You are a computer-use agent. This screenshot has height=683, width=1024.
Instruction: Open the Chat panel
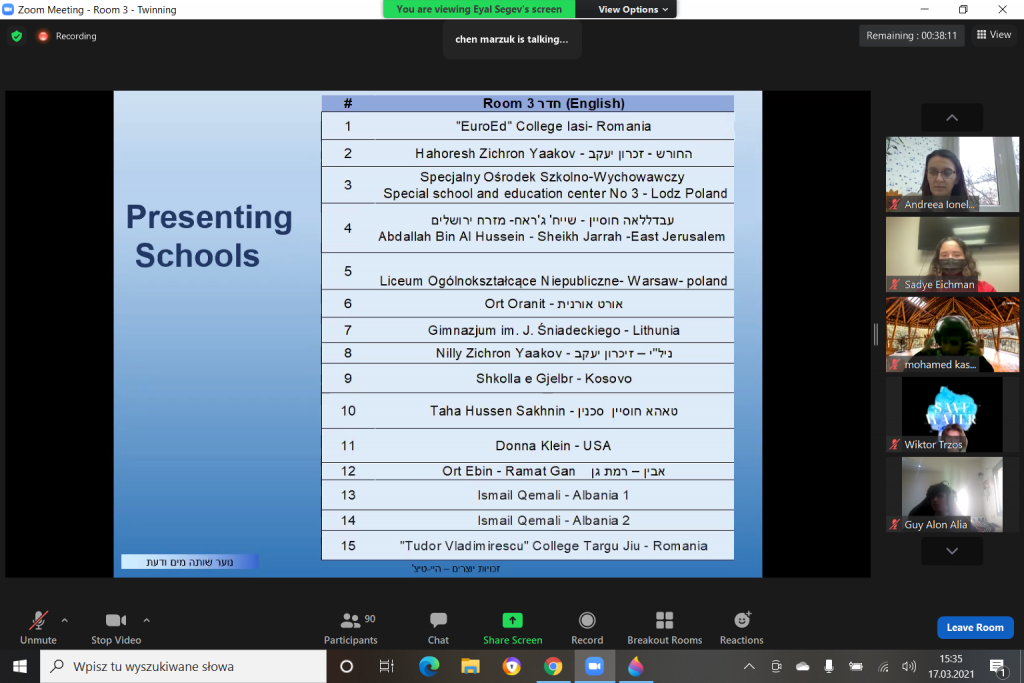pyautogui.click(x=438, y=627)
